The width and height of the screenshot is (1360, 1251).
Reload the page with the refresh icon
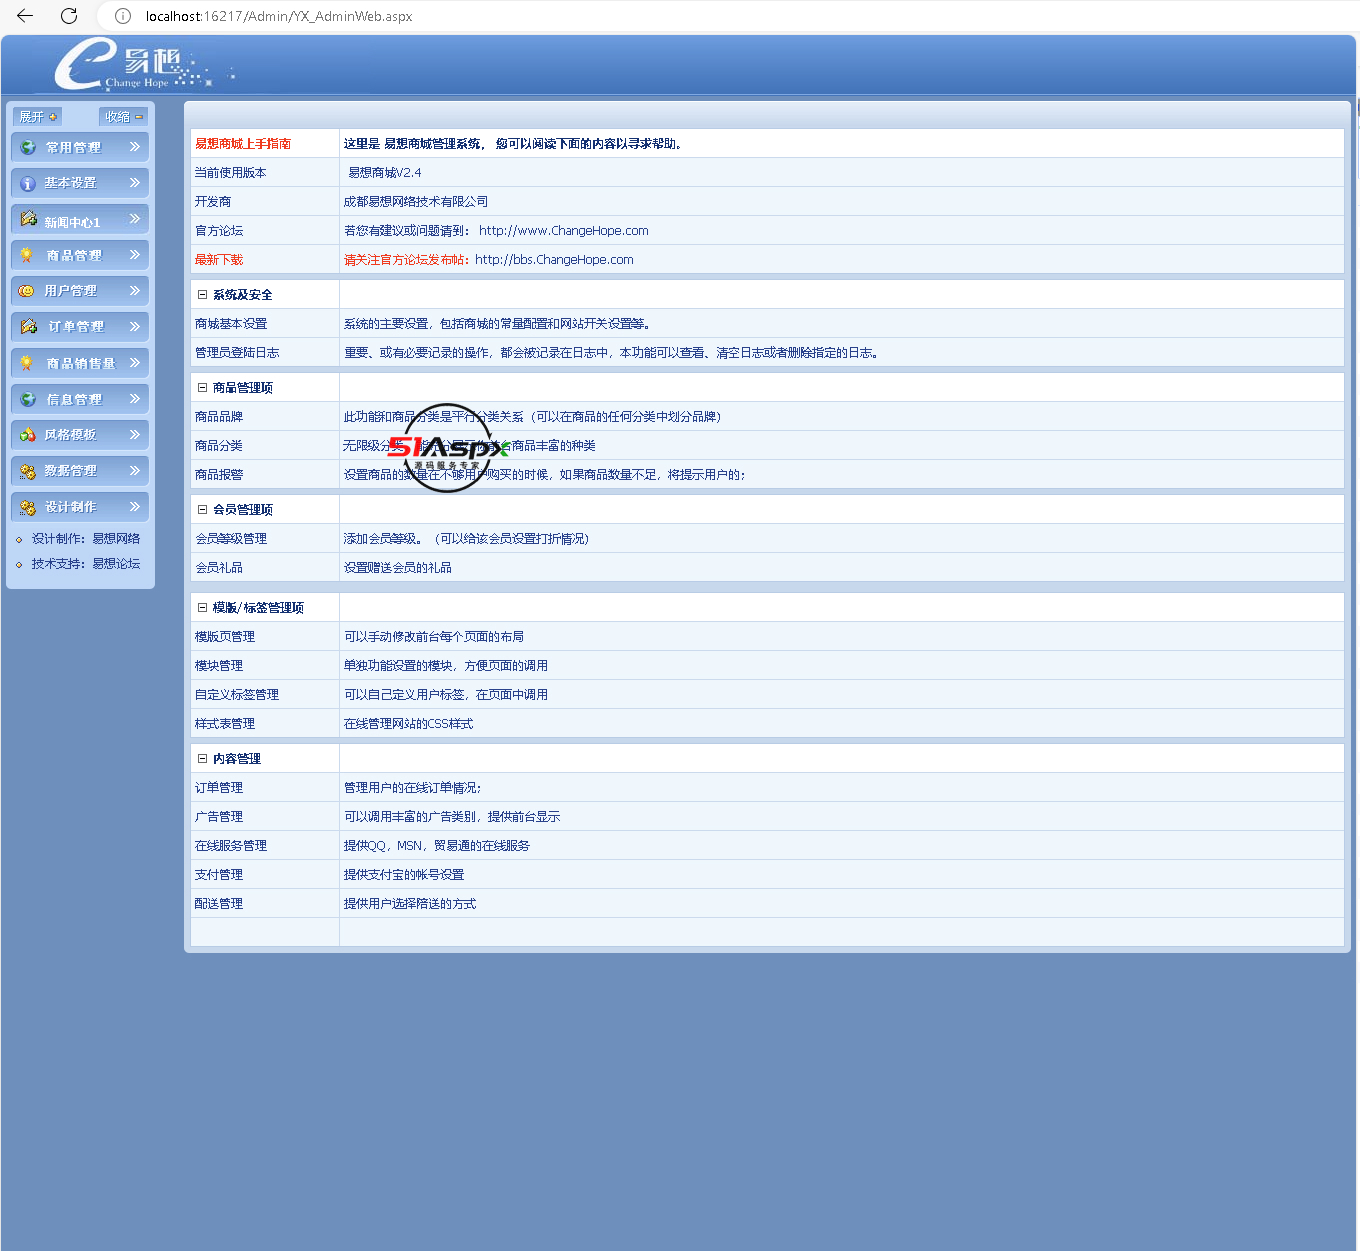coord(69,16)
